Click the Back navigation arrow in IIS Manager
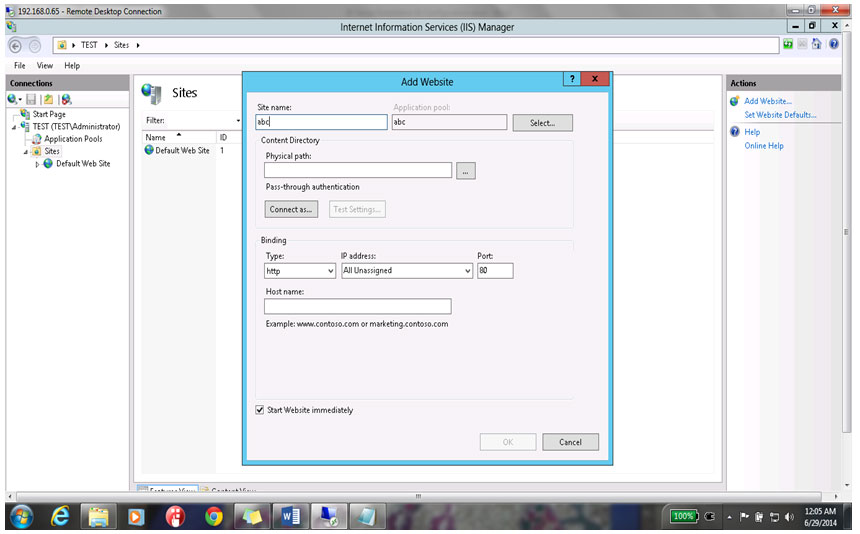This screenshot has height=534, width=860. click(x=15, y=46)
